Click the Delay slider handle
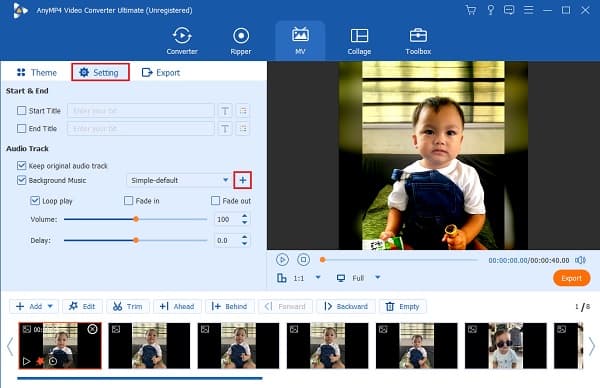This screenshot has width=600, height=388. click(136, 240)
